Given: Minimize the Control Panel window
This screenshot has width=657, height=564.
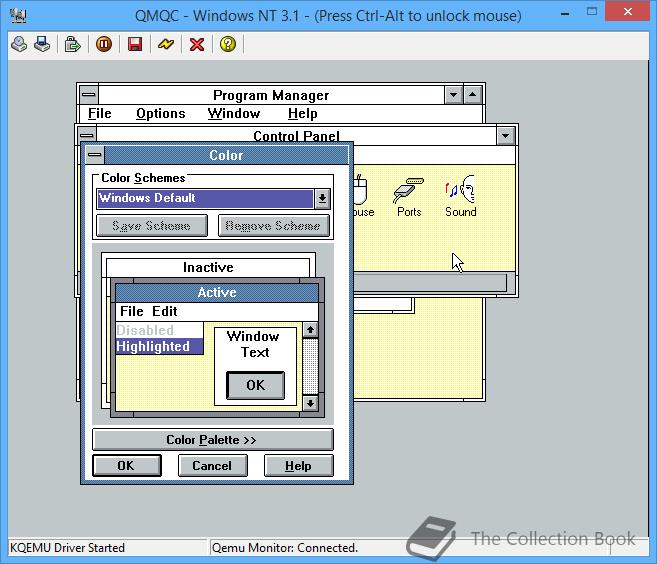Looking at the screenshot, I should 505,135.
